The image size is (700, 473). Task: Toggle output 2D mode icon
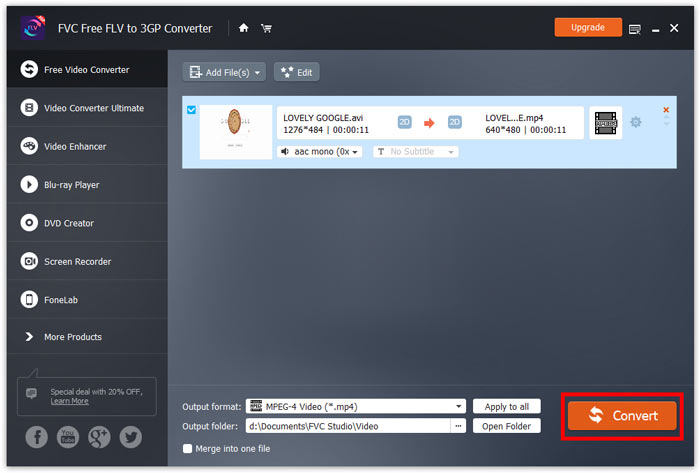(454, 122)
